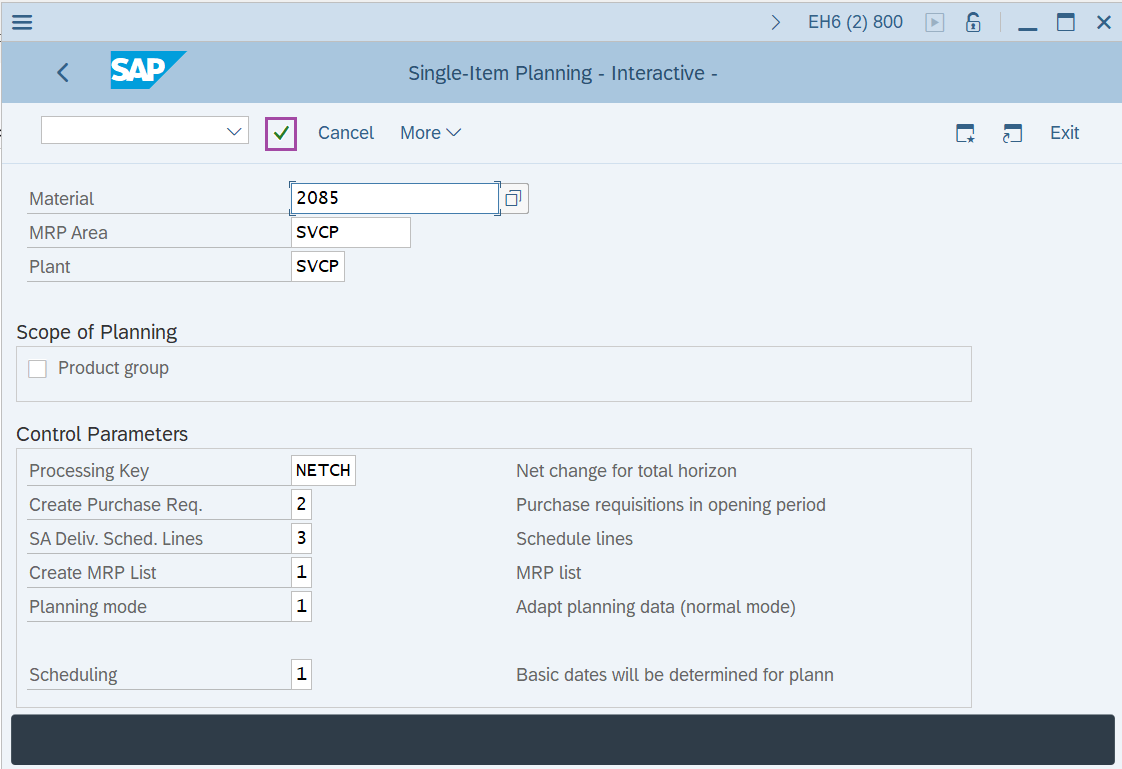Screen dimensions: 1122x769
Task: Click the Exit button
Action: coord(1064,133)
